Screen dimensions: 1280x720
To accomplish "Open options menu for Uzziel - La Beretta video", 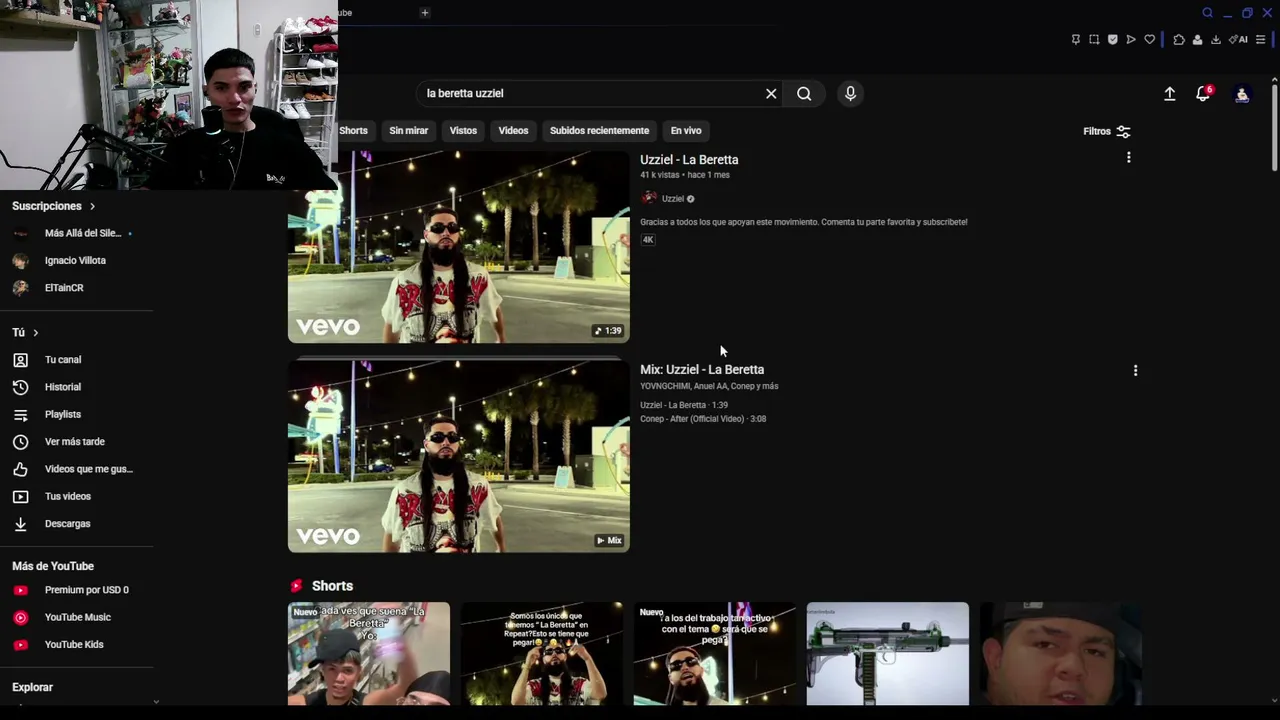I will coord(1129,158).
